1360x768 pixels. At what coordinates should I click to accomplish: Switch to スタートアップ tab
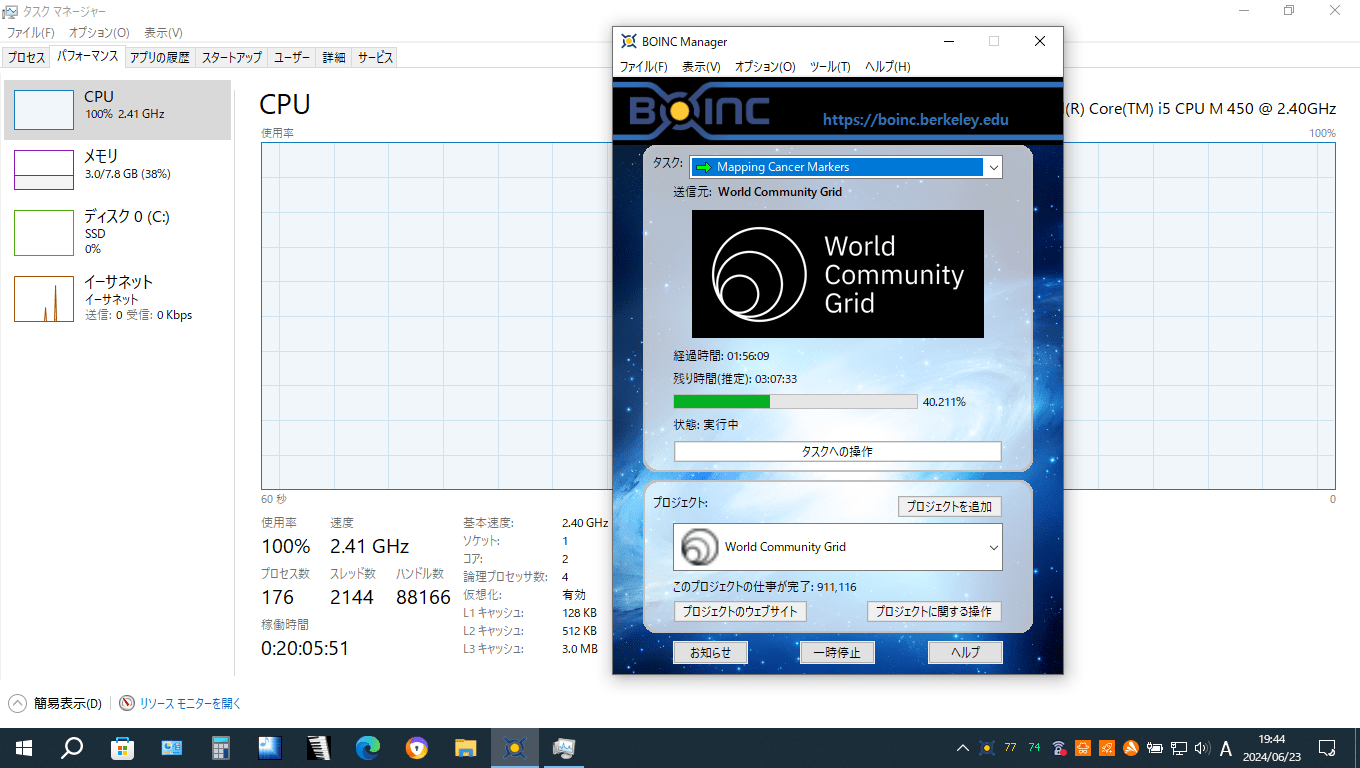tap(231, 58)
